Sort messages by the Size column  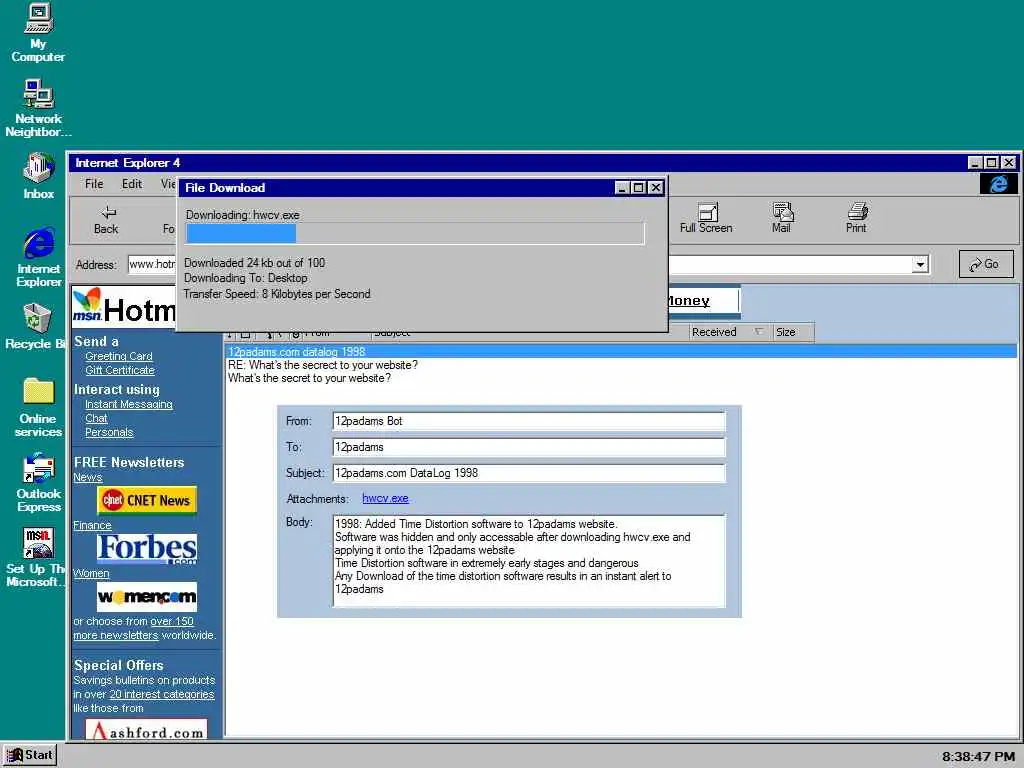[792, 332]
